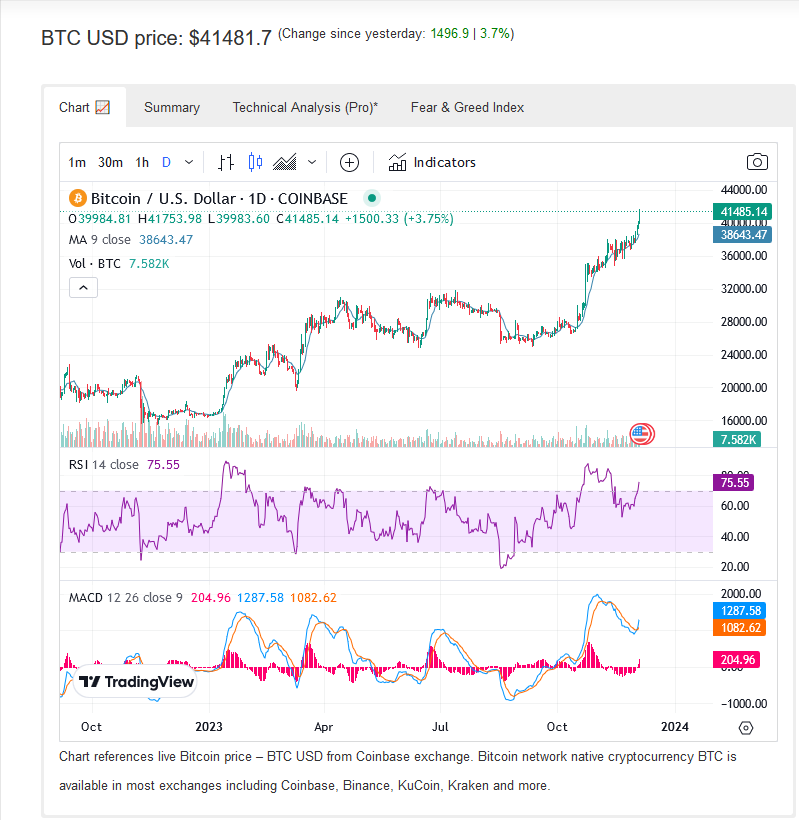This screenshot has height=820, width=799.
Task: Select the 1h time interval
Action: pos(142,163)
